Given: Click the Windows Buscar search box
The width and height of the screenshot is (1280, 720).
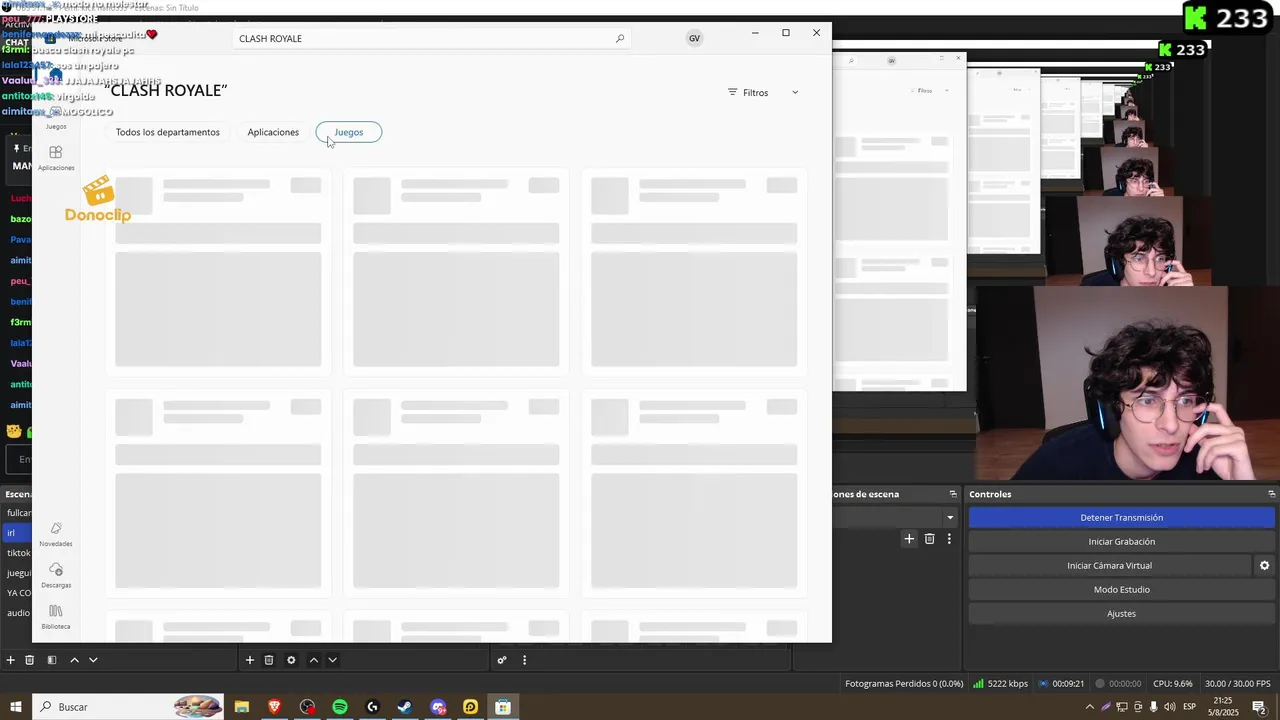Looking at the screenshot, I should click(128, 707).
